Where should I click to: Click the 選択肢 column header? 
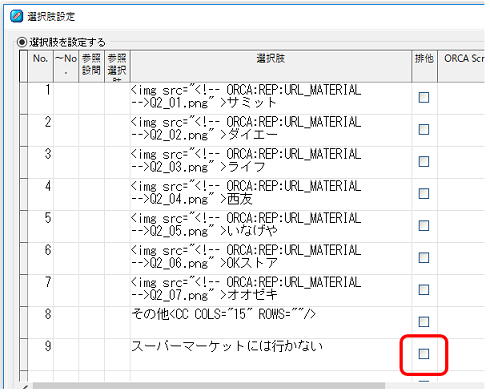271,66
